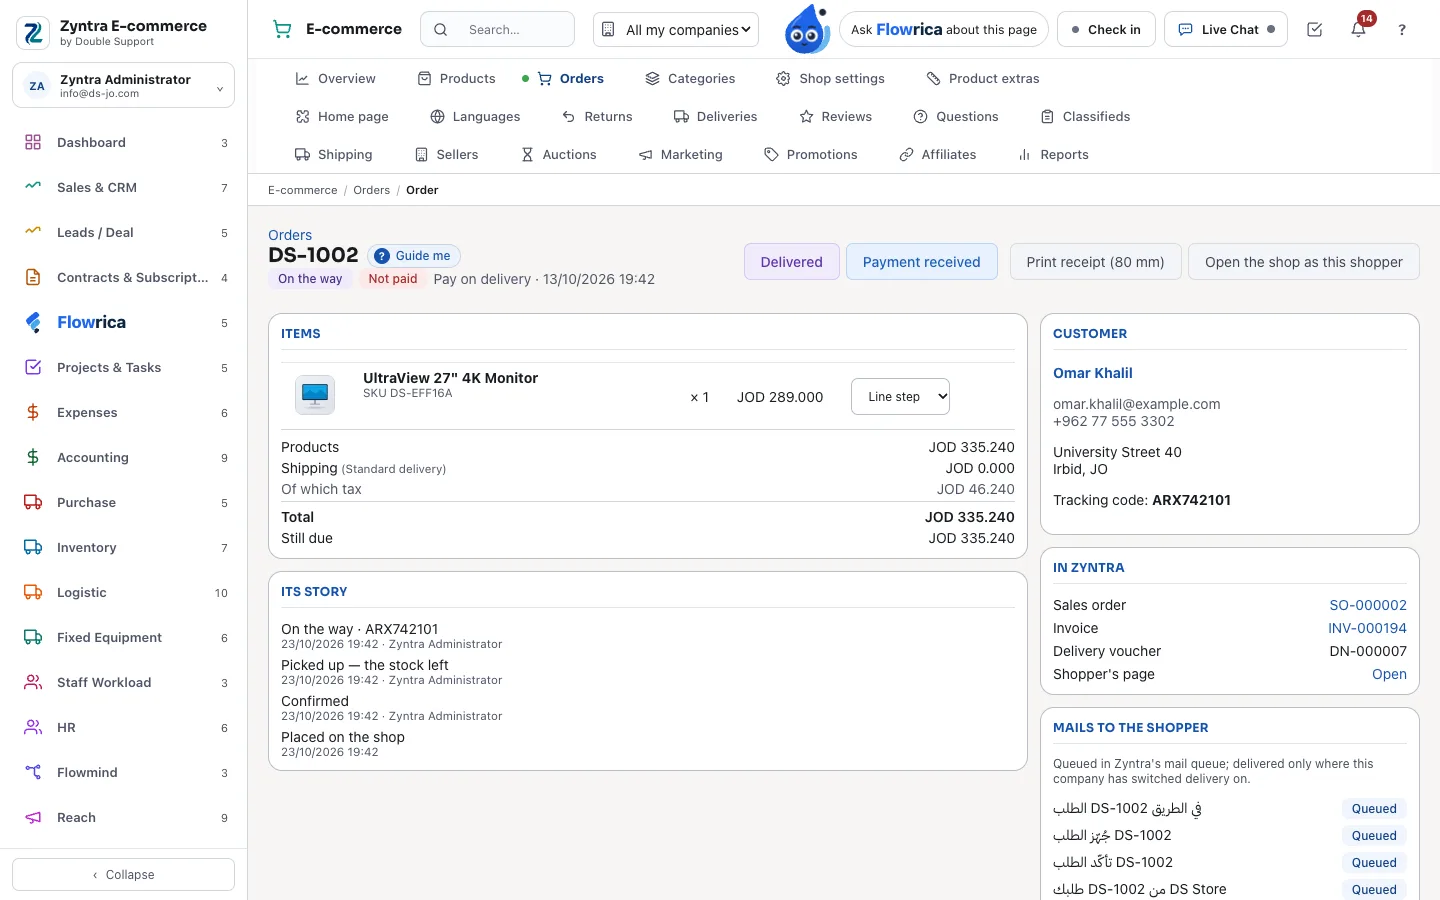Open the tasks checkbox icon in the top bar

coord(1315,30)
